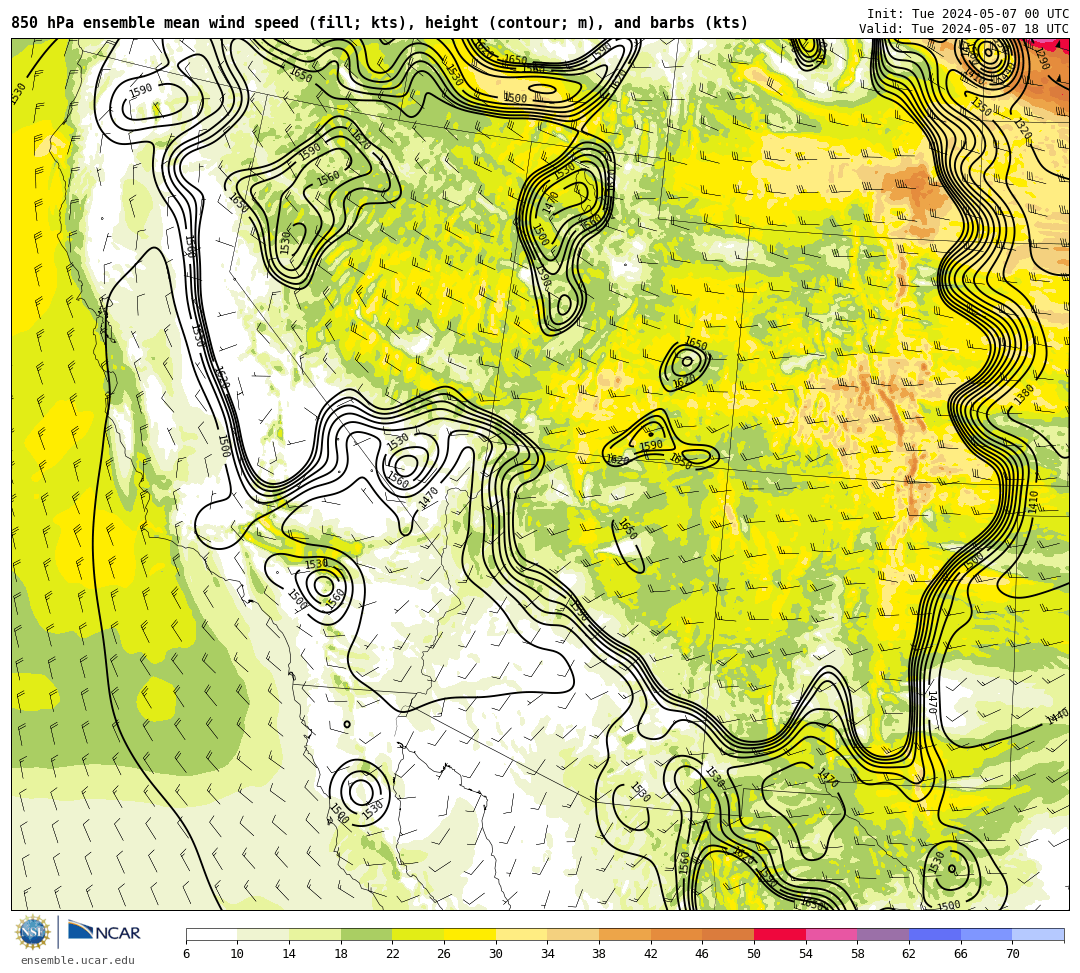The width and height of the screenshot is (1080, 973).
Task: Pick the pale yellow 30–34 kts swatch
Action: pos(521,934)
